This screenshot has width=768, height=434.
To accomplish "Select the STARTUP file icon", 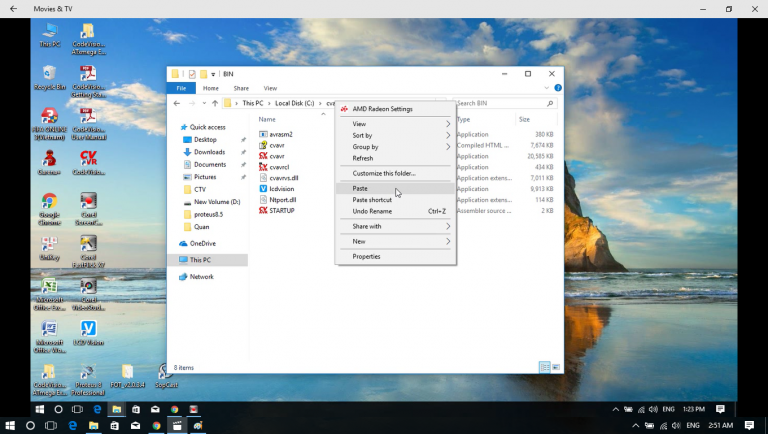I will pyautogui.click(x=263, y=211).
